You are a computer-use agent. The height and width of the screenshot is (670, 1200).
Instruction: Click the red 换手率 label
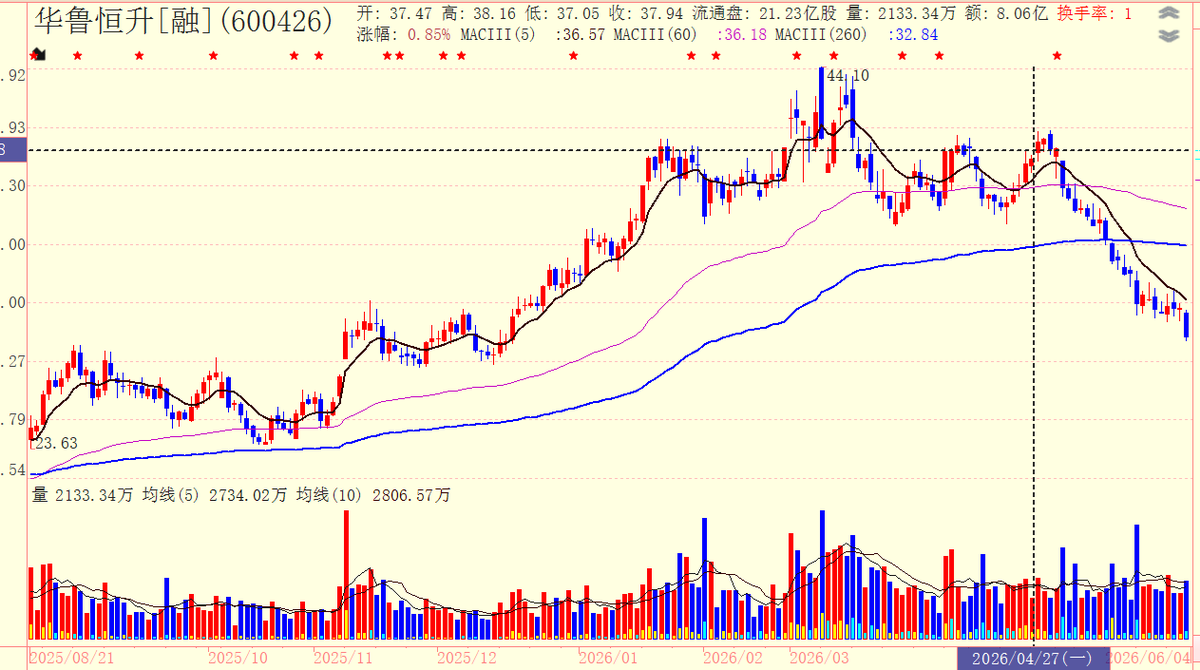(1085, 13)
